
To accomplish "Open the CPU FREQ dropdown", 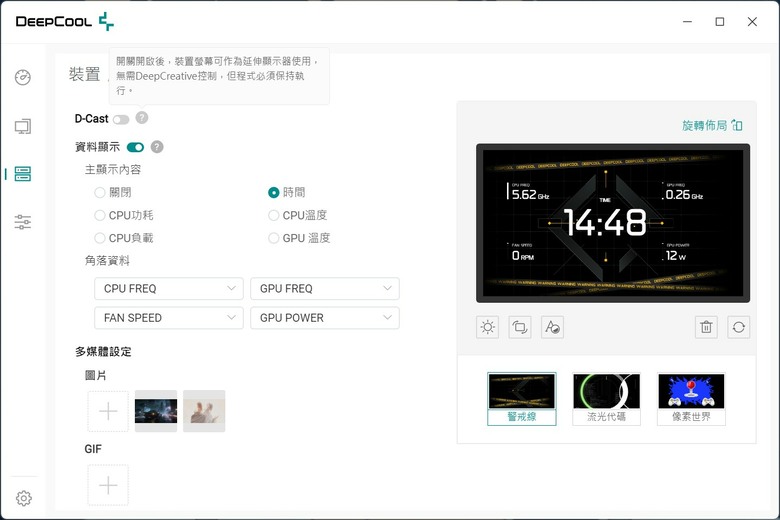I will click(169, 289).
